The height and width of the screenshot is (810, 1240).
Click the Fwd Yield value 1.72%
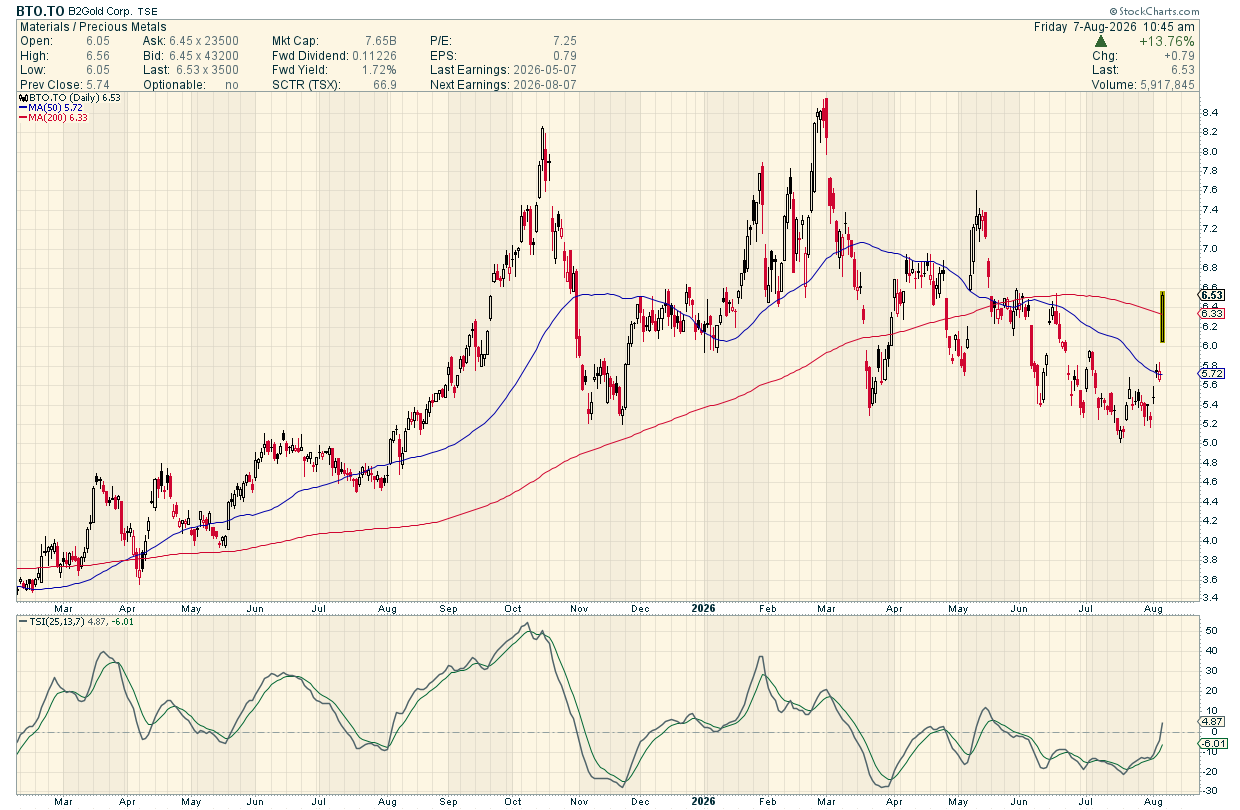click(x=379, y=70)
